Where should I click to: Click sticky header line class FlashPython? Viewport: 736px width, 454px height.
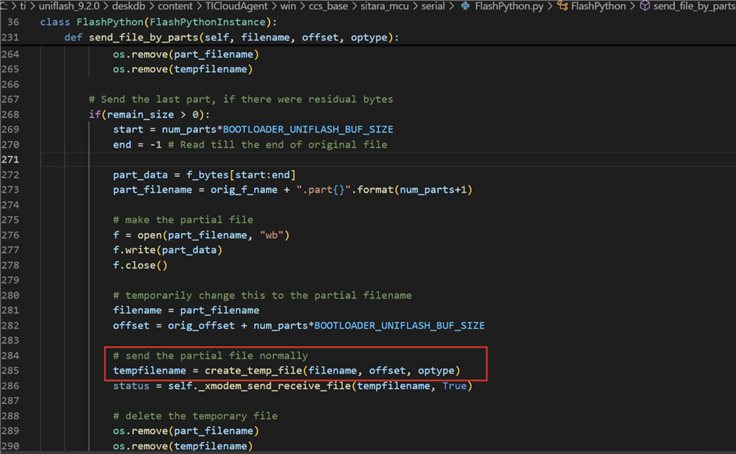(159, 22)
